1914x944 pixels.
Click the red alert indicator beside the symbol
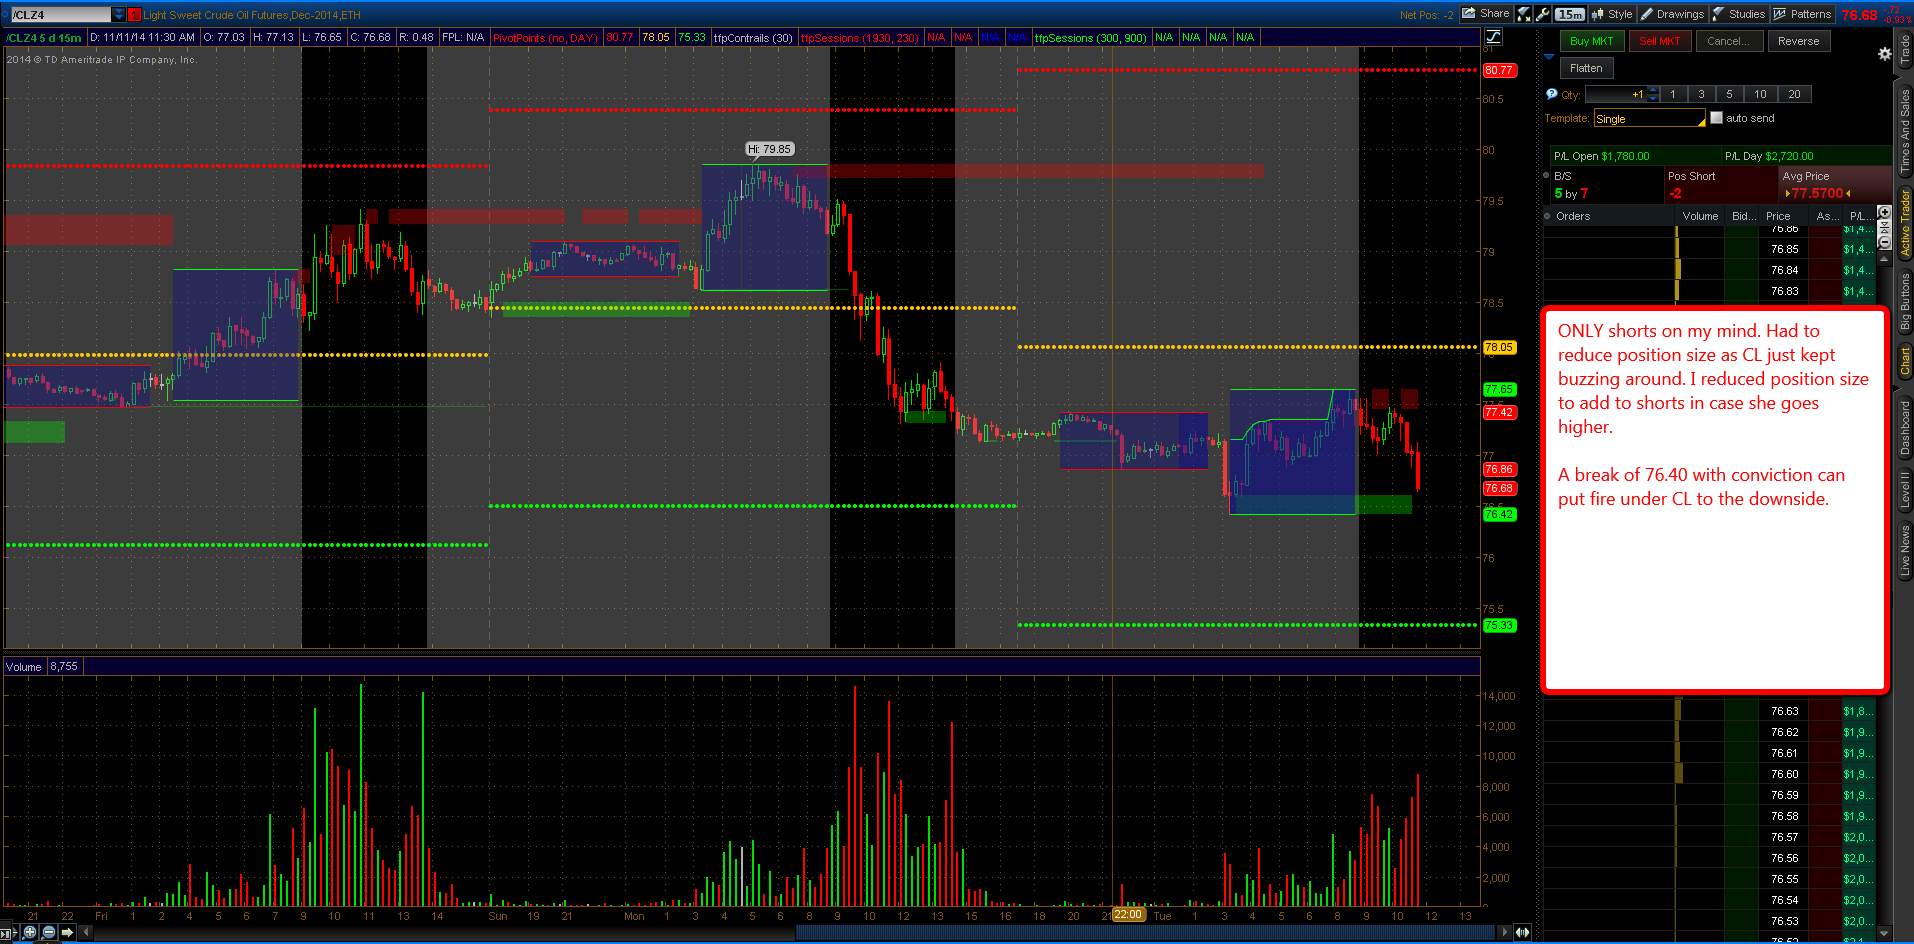(x=134, y=14)
